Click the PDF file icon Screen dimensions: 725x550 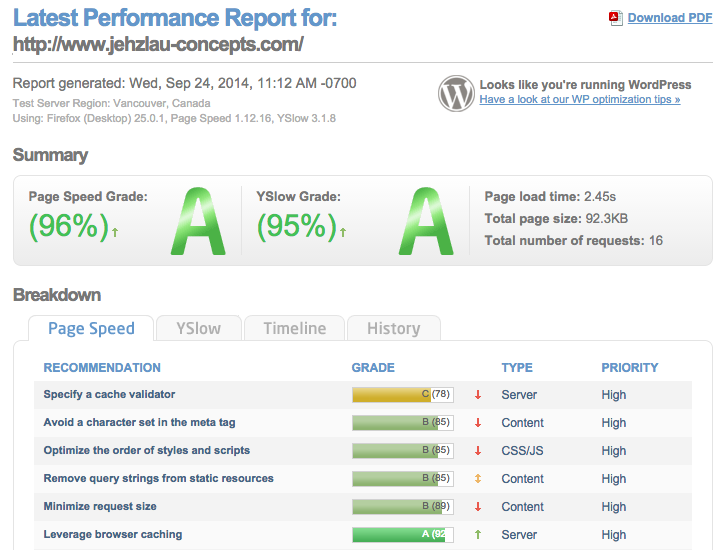[x=615, y=17]
